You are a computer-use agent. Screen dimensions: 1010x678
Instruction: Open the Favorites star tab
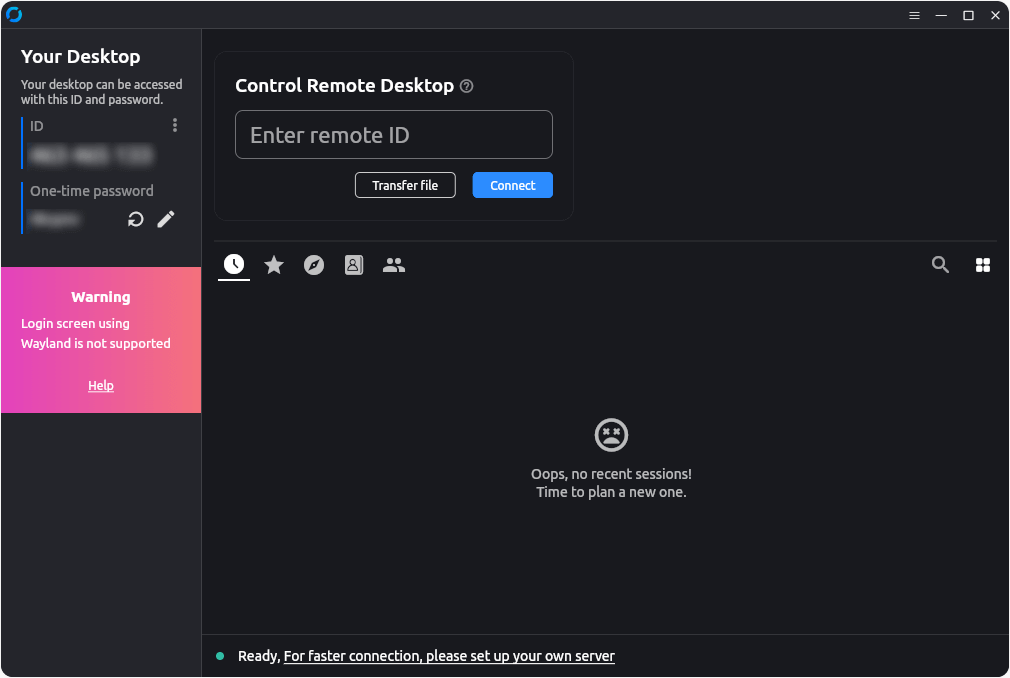coord(273,264)
